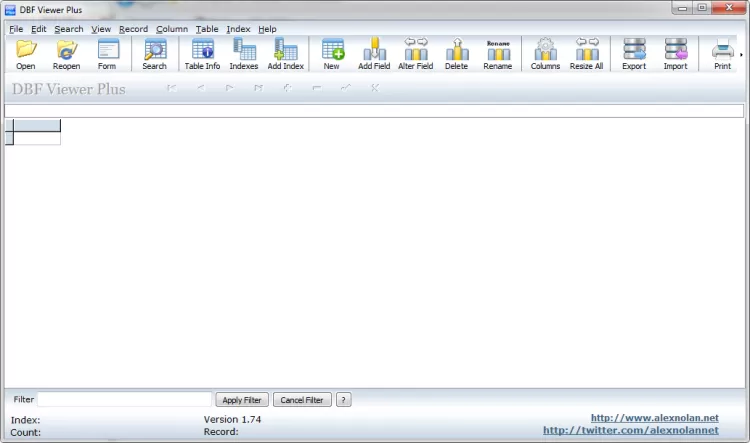The width and height of the screenshot is (750, 443).
Task: Click the insert record navigator button
Action: (287, 88)
